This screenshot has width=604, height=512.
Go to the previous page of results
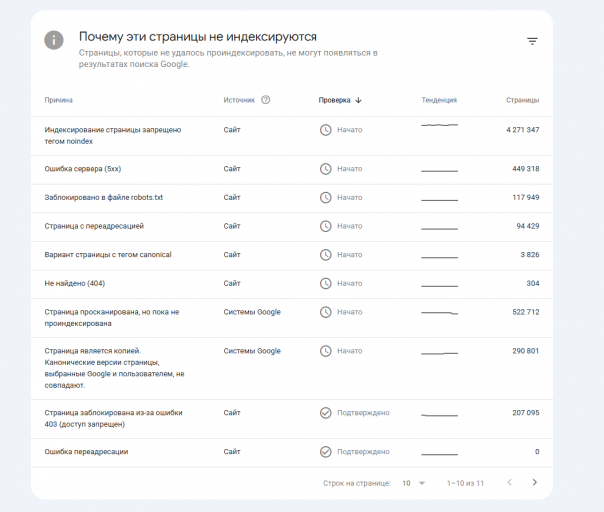510,482
